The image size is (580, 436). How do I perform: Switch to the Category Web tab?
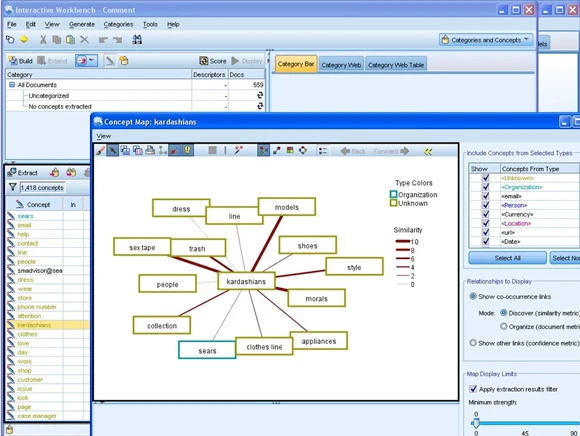click(341, 65)
